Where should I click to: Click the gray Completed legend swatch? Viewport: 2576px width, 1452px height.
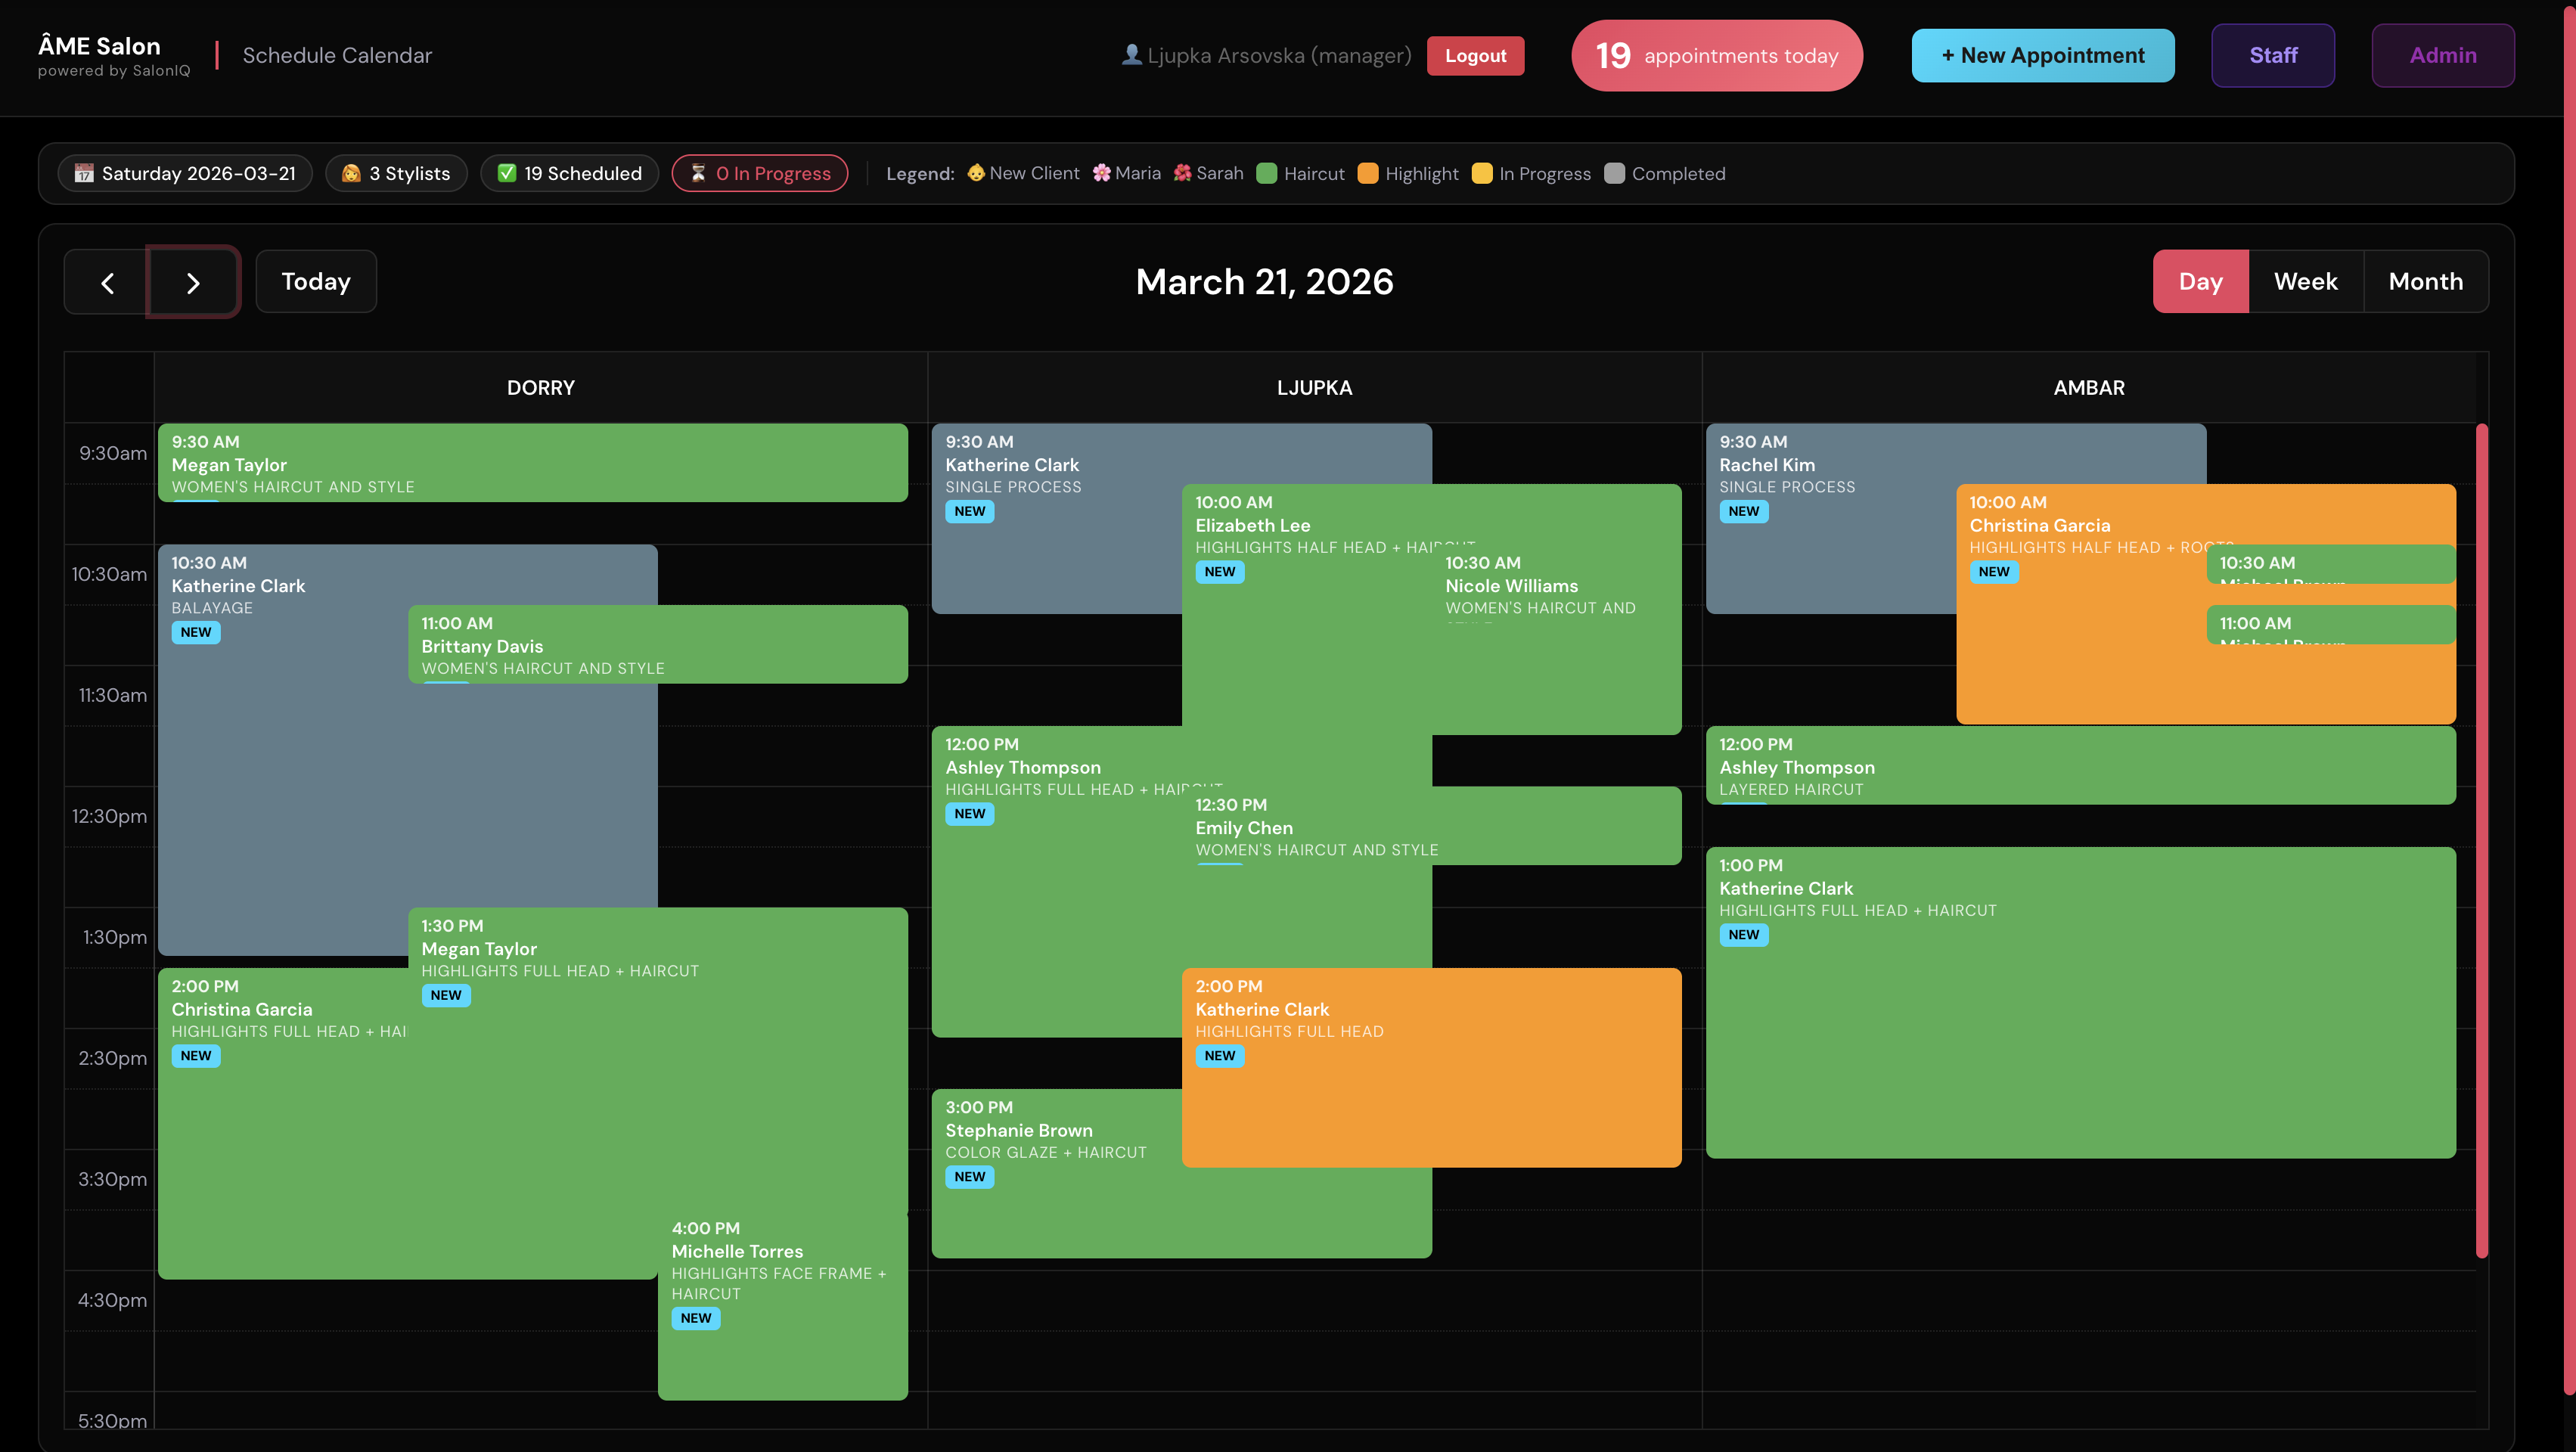1615,173
